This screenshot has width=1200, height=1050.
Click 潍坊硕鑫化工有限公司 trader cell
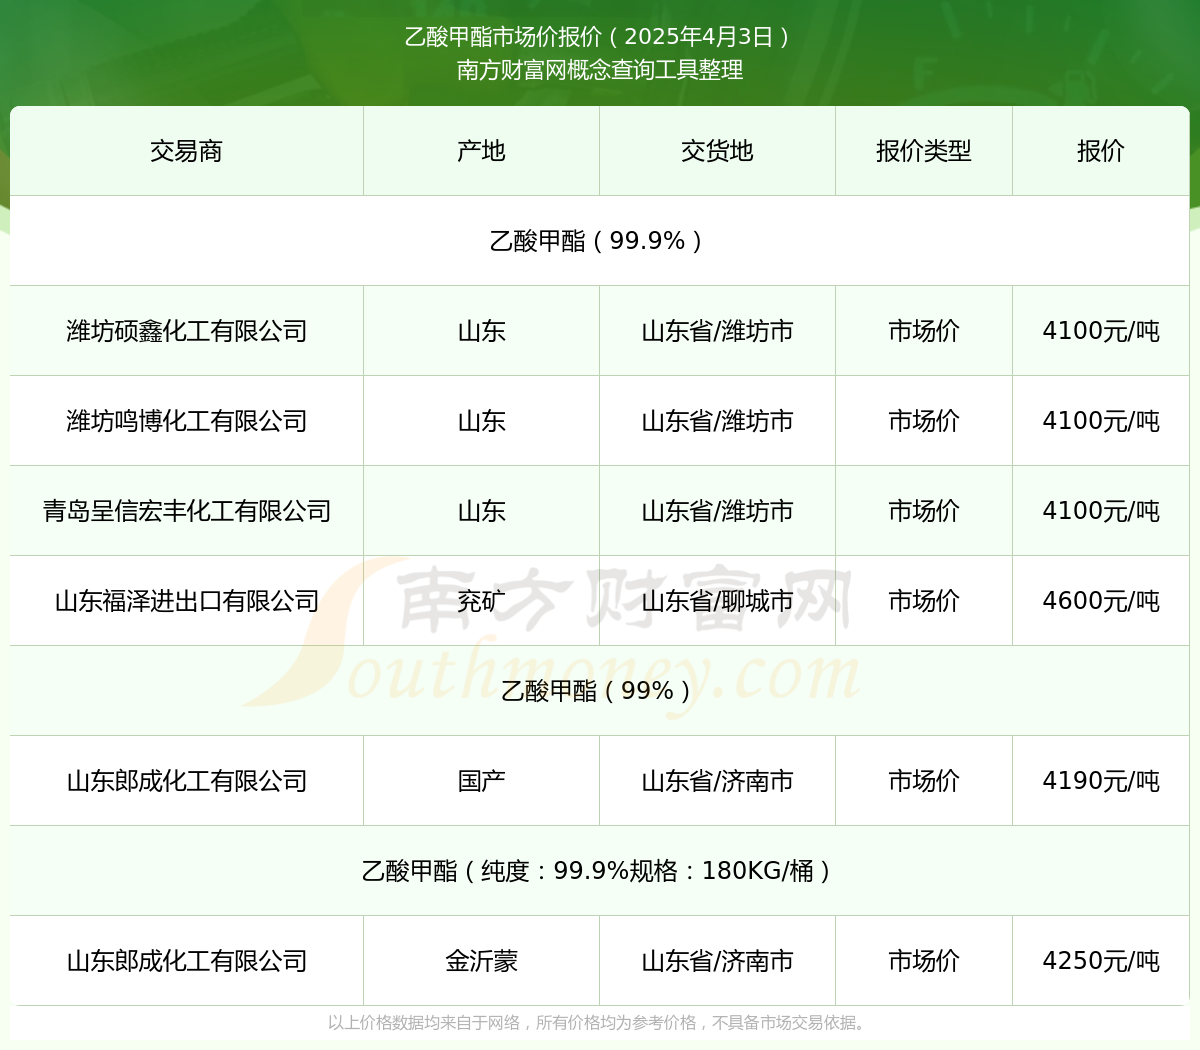click(186, 331)
